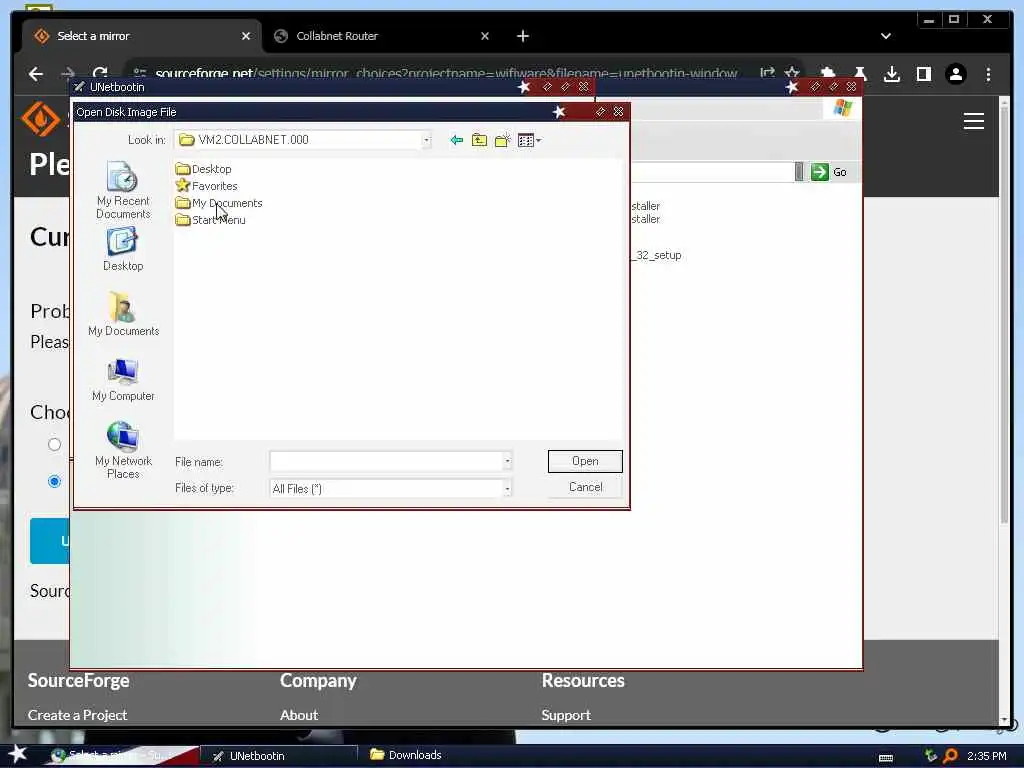Click the SourceForge logo

40,120
